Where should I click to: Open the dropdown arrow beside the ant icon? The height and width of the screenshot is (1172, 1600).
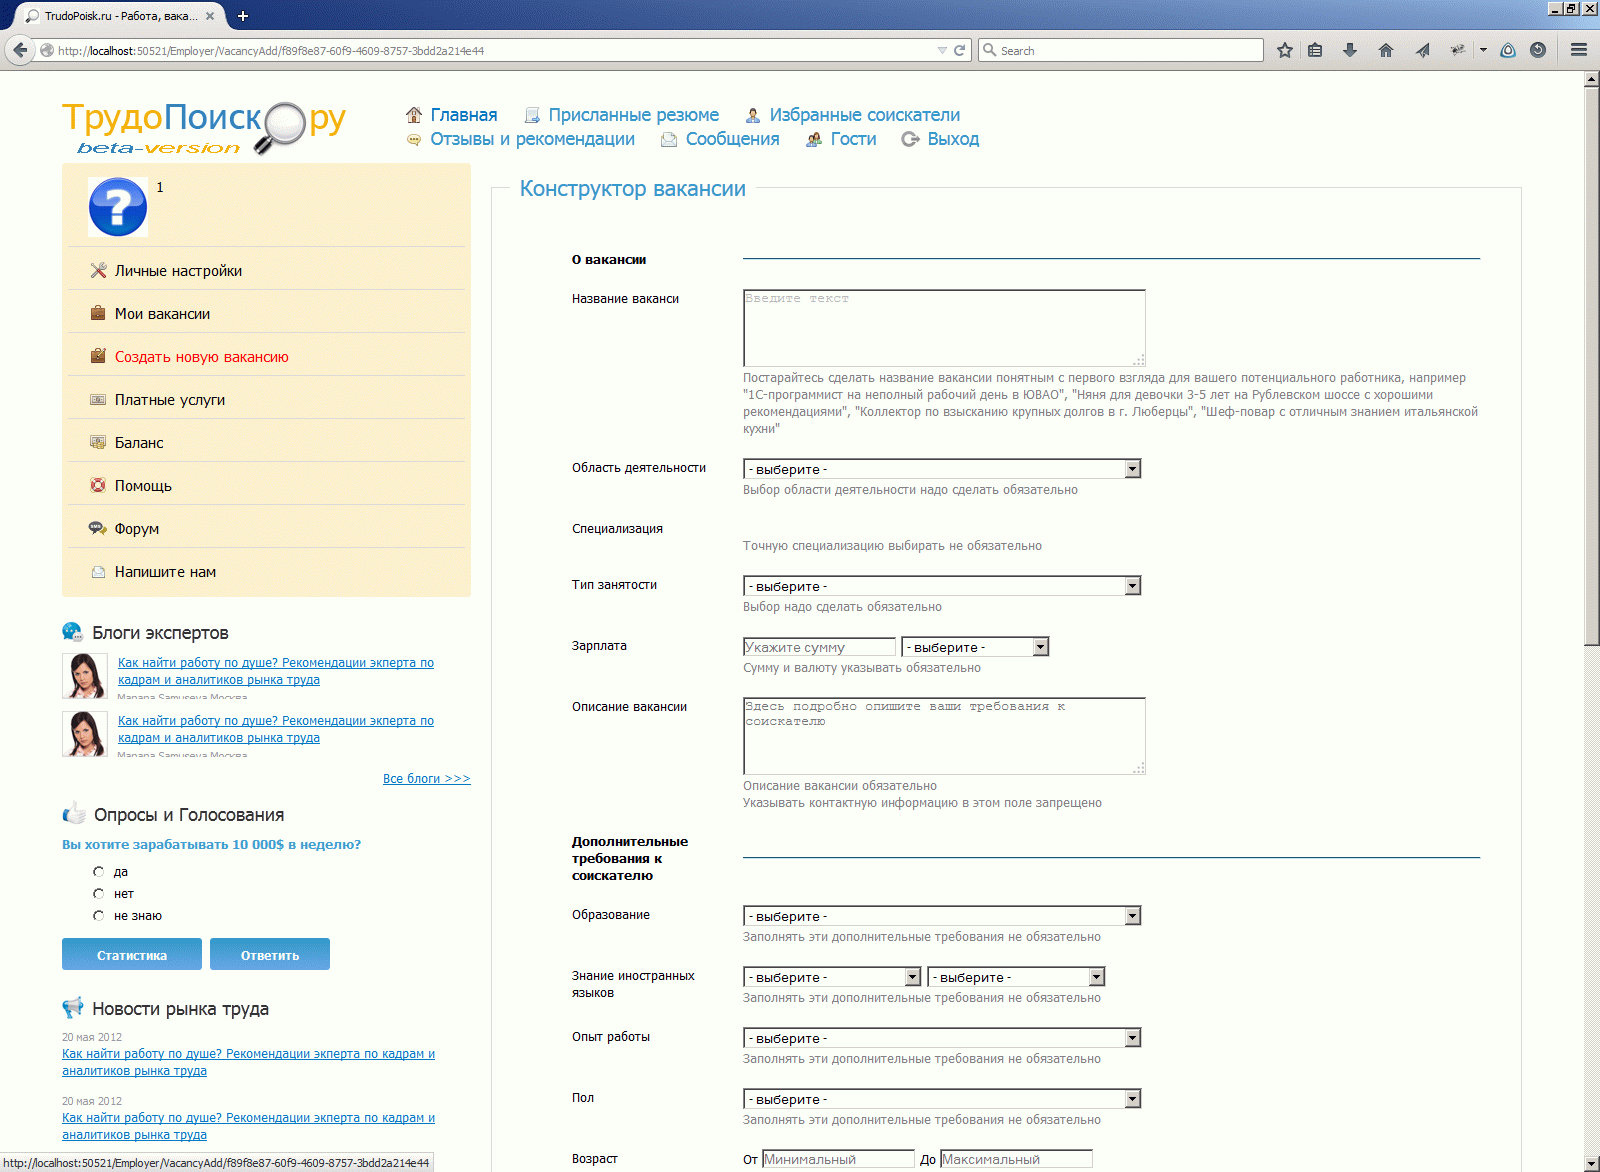(x=1483, y=50)
